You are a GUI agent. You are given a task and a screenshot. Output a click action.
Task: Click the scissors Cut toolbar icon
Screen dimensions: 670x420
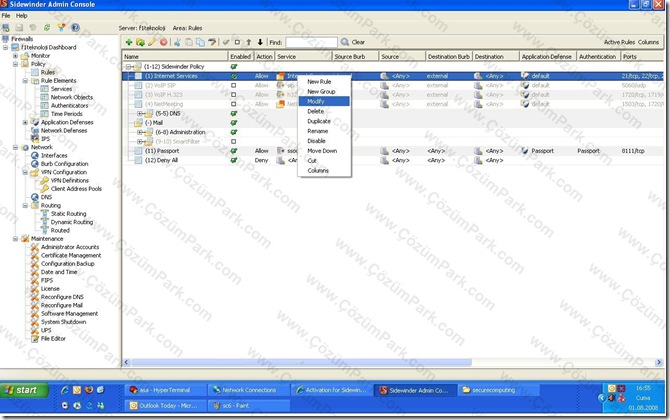(x=177, y=42)
